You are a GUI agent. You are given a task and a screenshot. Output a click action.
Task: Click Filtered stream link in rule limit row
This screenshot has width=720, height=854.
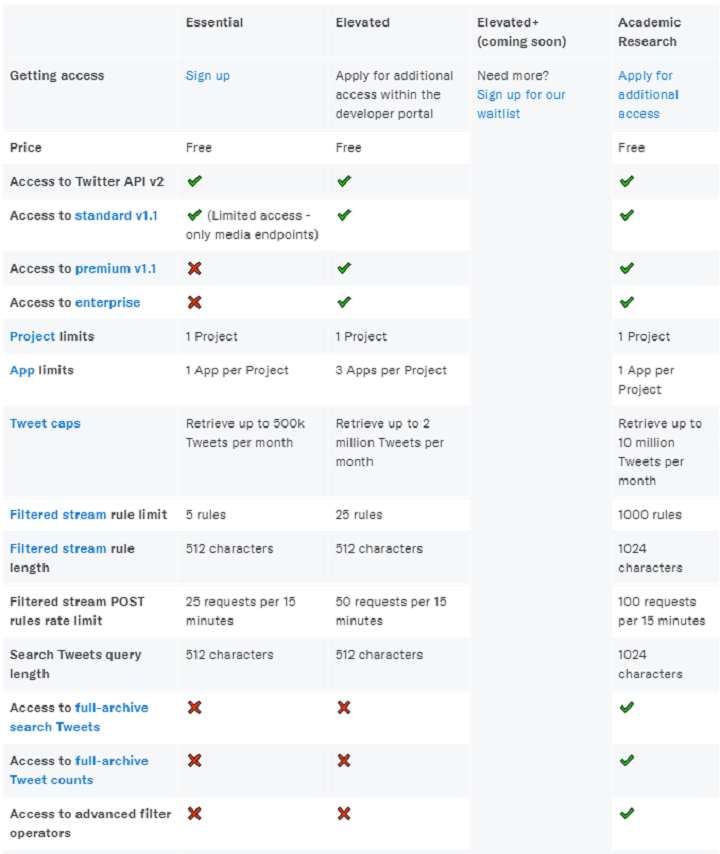(x=58, y=515)
